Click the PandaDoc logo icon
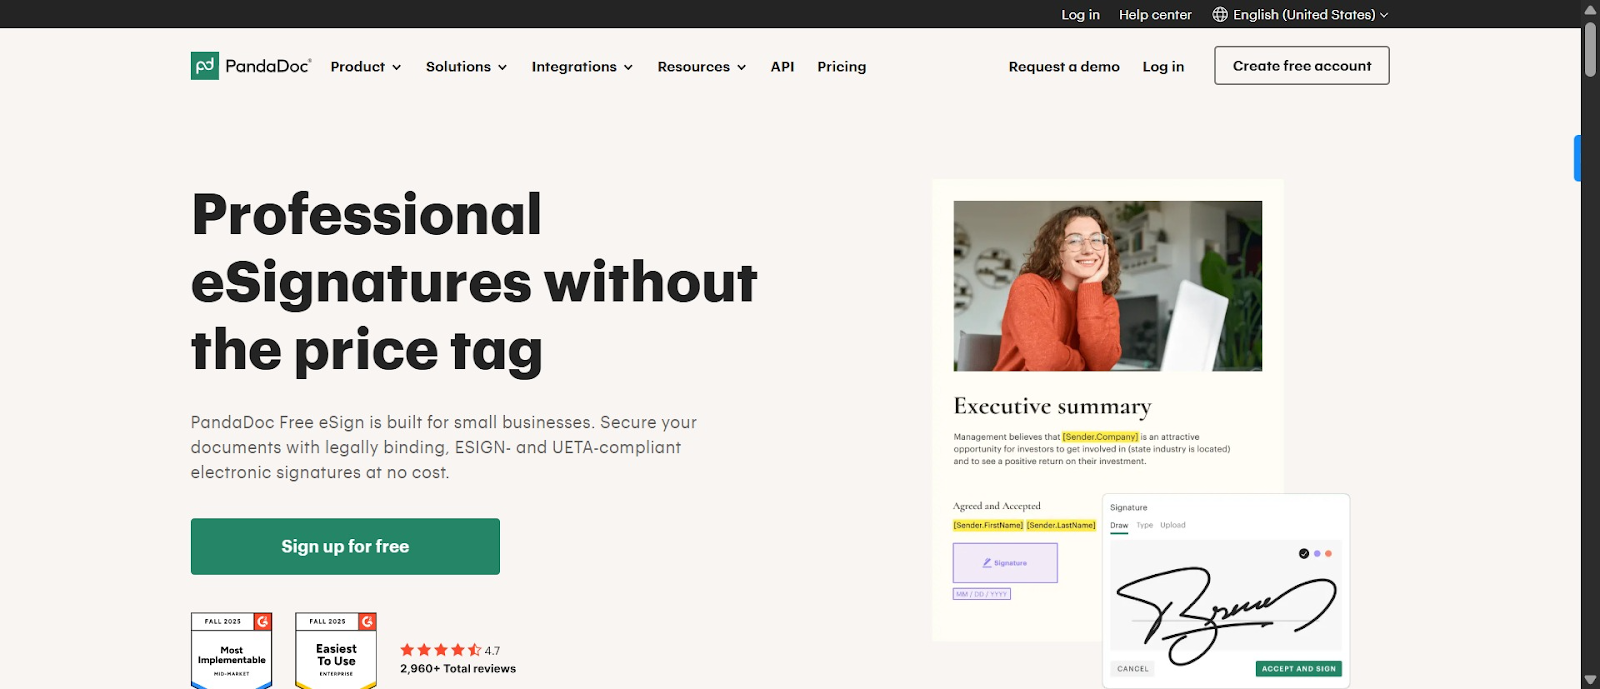This screenshot has width=1600, height=689. click(x=205, y=66)
